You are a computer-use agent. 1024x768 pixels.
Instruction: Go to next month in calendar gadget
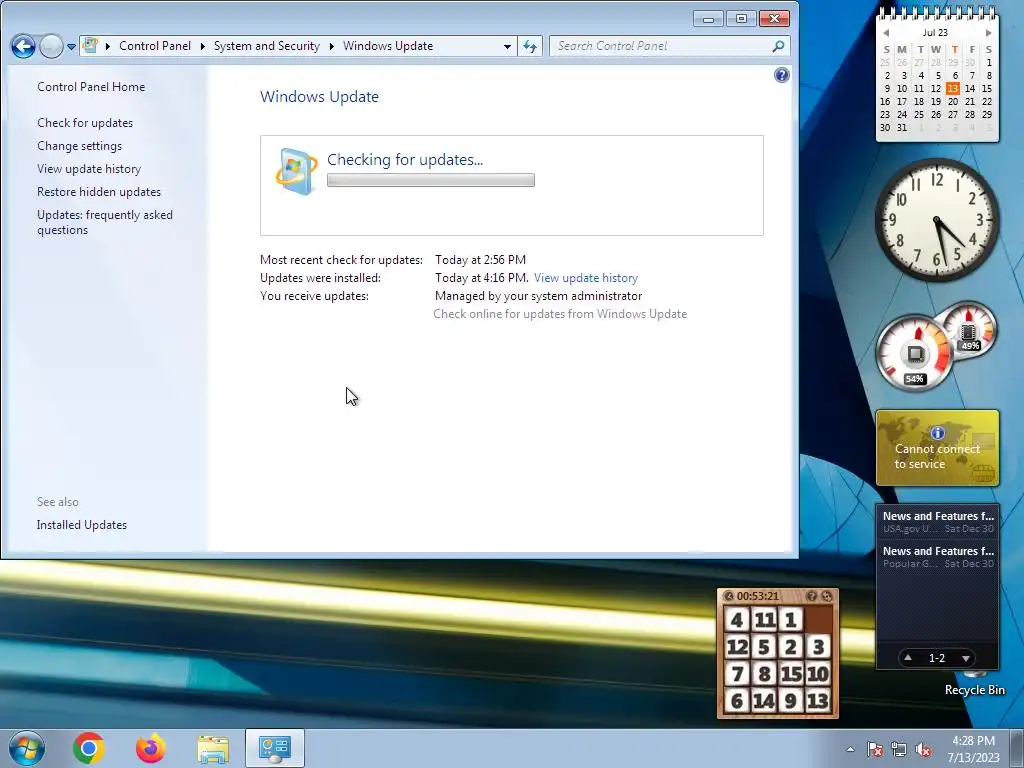(988, 33)
